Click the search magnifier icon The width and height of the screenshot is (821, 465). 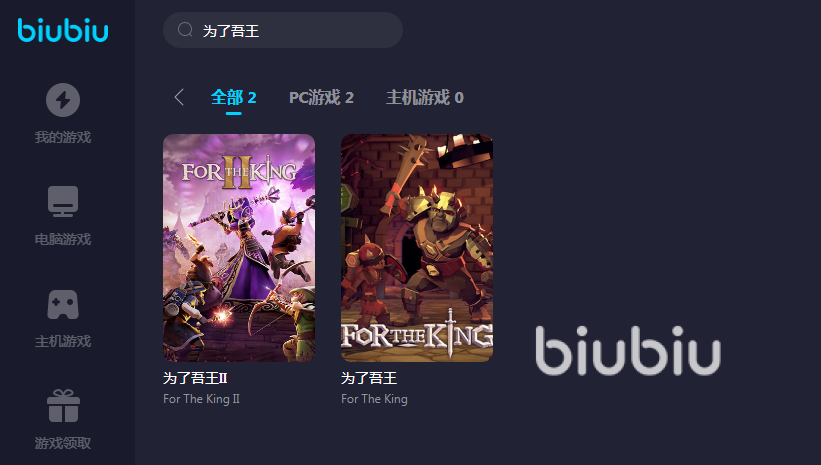[185, 30]
